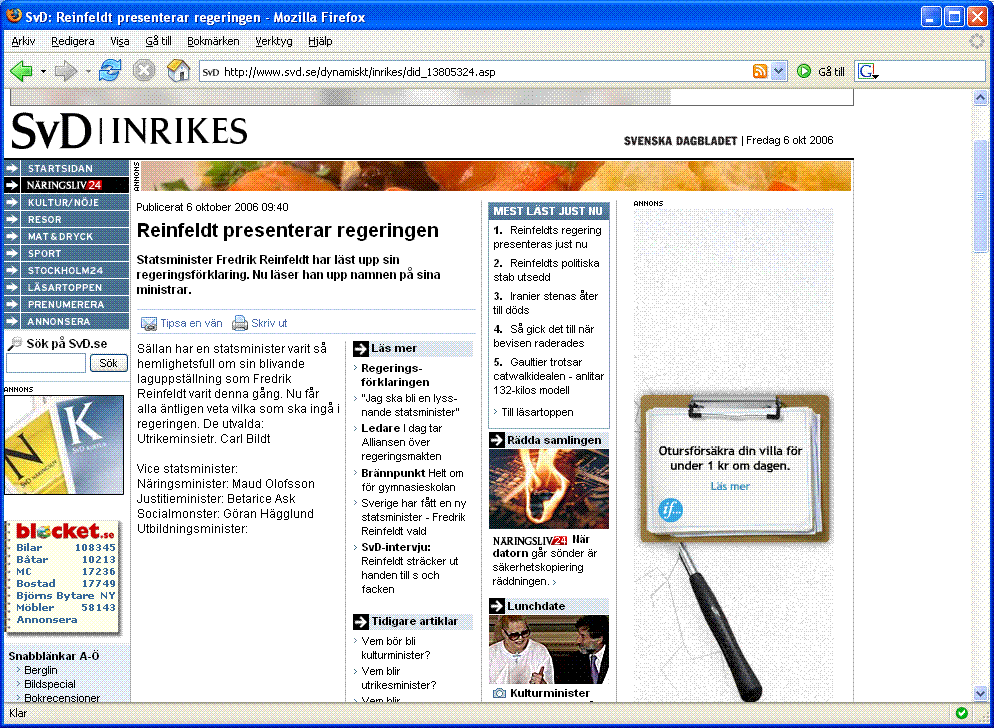Viewport: 994px width, 728px height.
Task: Click the arrow icon beside Rädda samlingen
Action: [496, 440]
